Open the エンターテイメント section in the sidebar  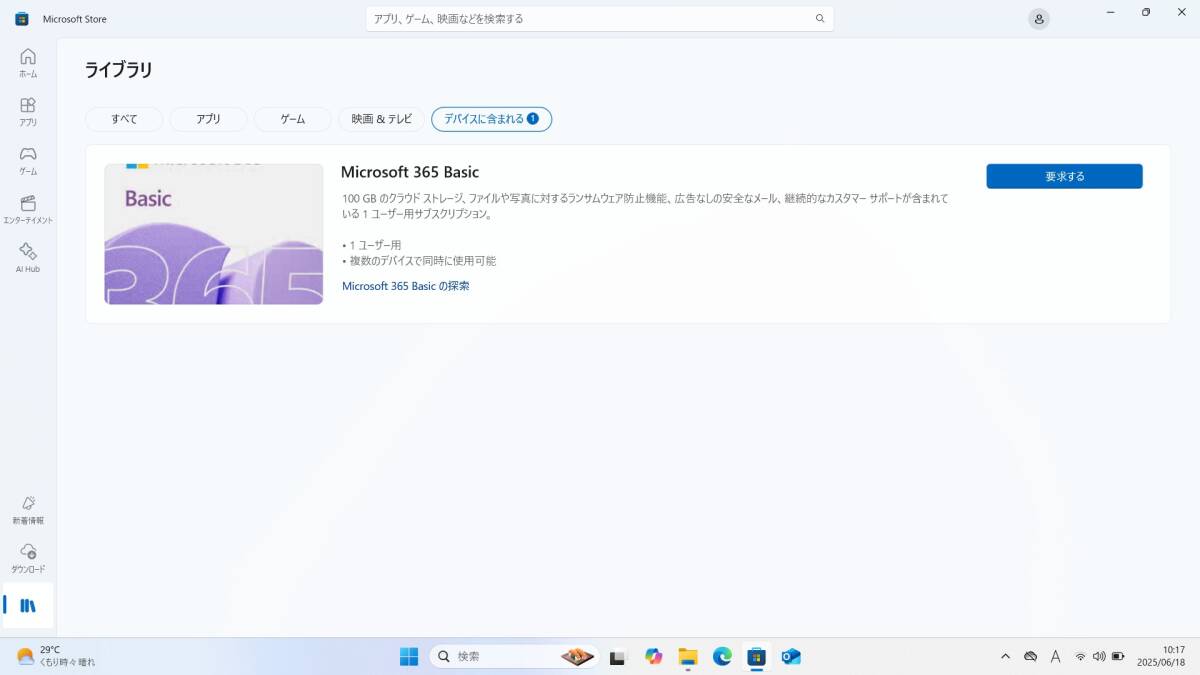(27, 208)
